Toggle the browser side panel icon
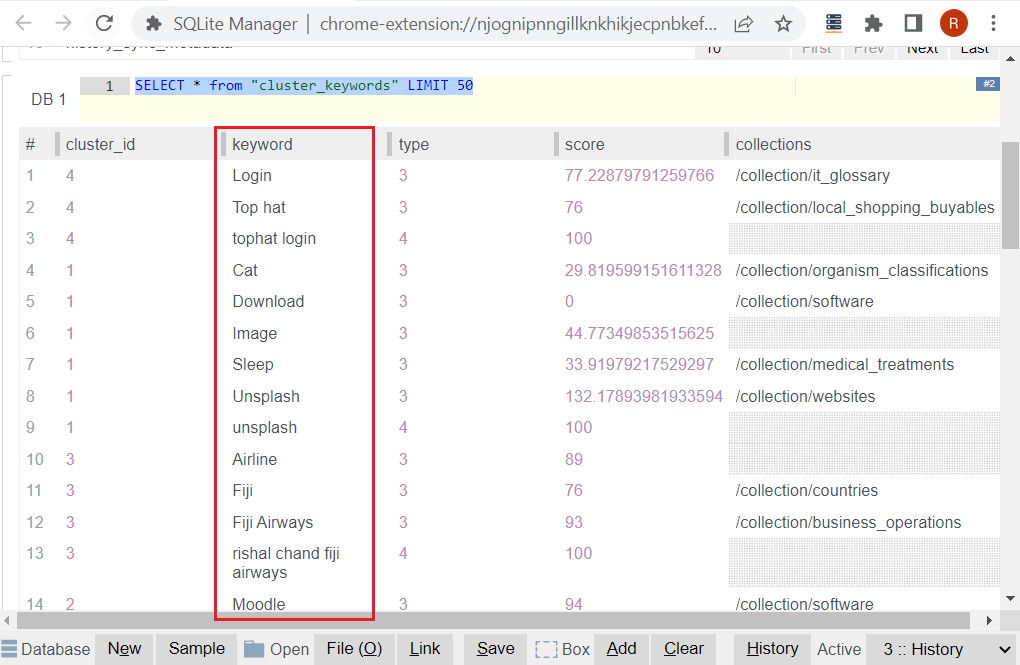The image size is (1020, 665). [x=913, y=23]
